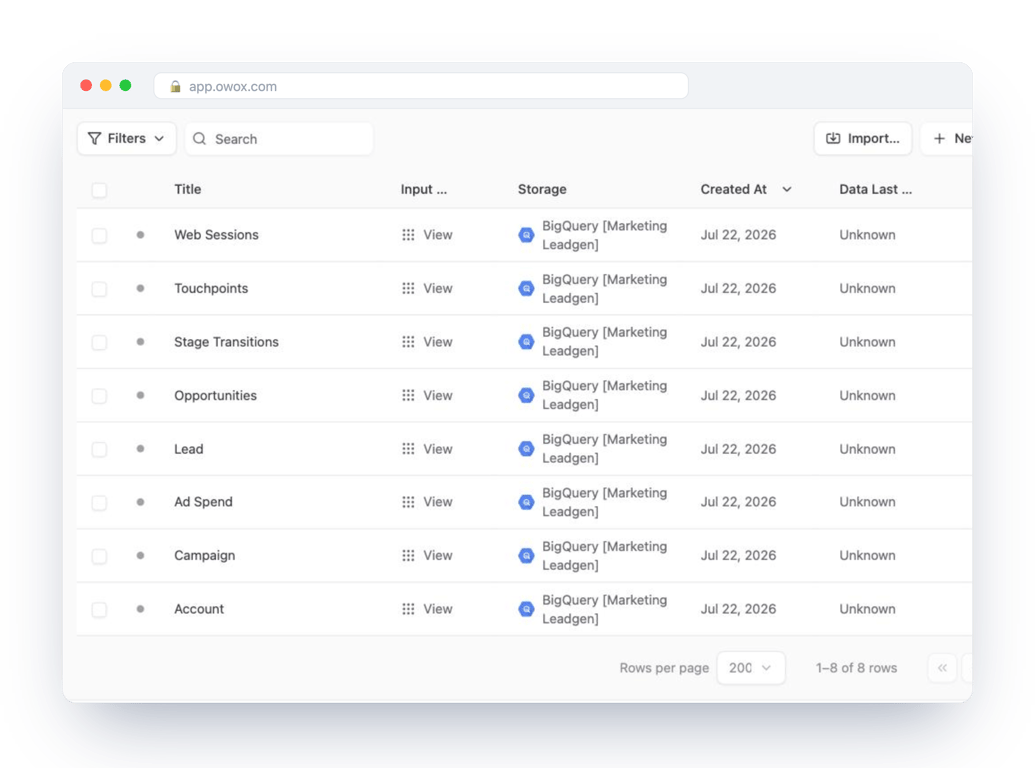Click the Storage column header

pyautogui.click(x=542, y=189)
